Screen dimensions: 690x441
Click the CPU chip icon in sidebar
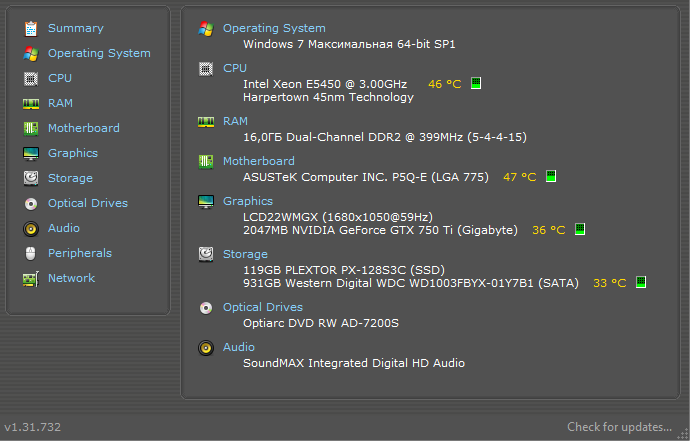pyautogui.click(x=31, y=78)
